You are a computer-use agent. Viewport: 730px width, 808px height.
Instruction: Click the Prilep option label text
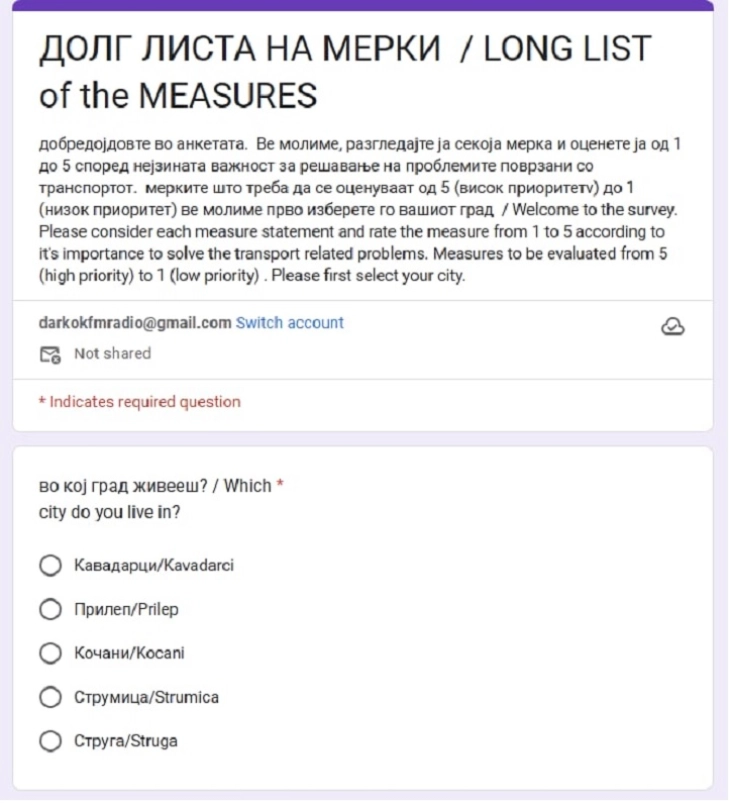click(126, 609)
